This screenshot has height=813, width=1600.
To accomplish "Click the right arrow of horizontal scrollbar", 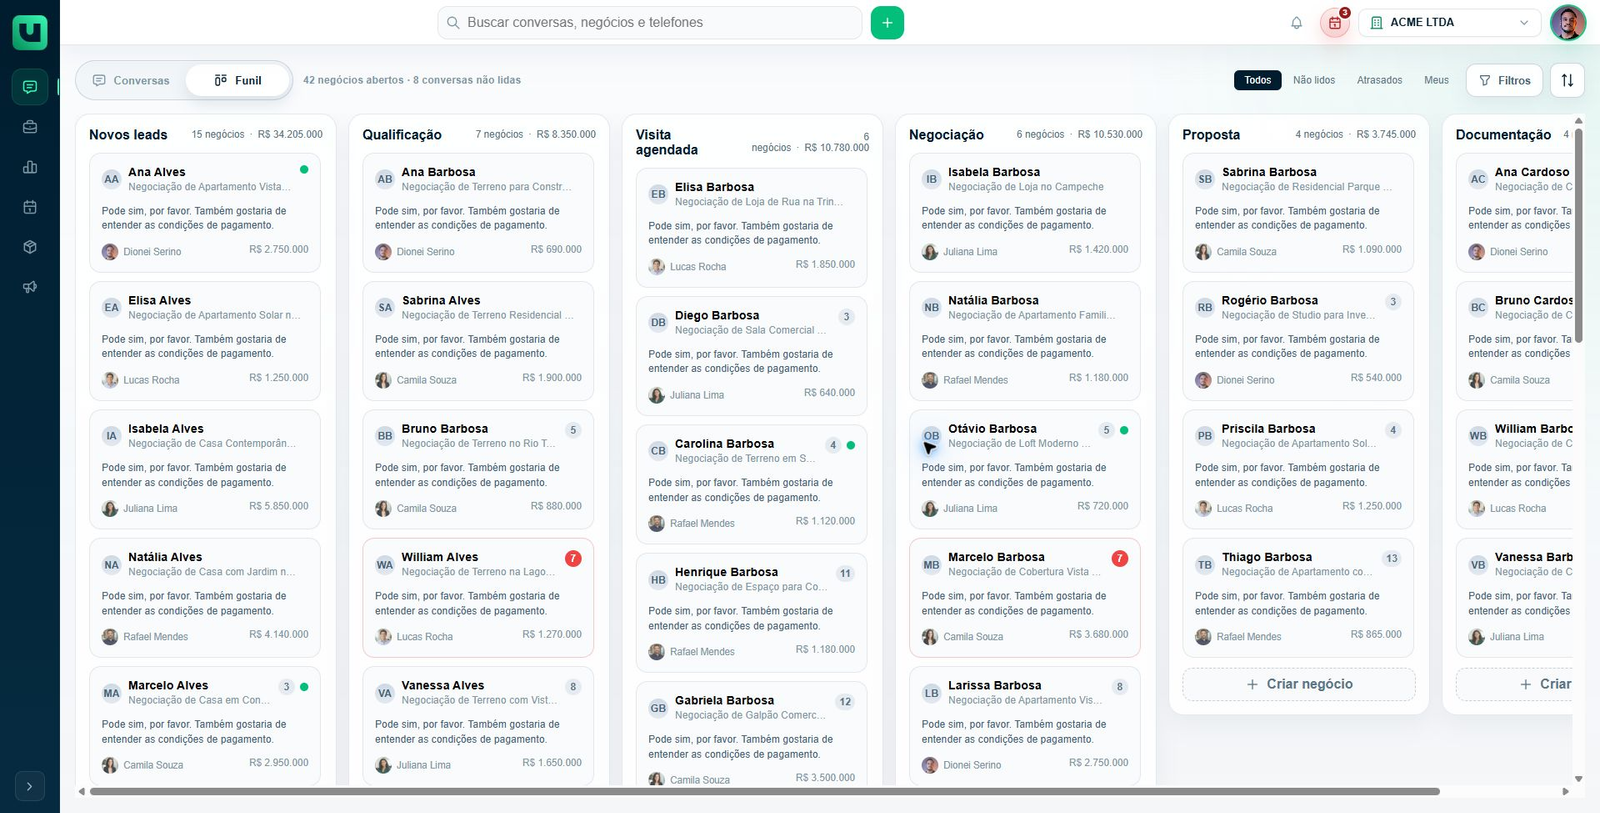I will click(x=1565, y=791).
